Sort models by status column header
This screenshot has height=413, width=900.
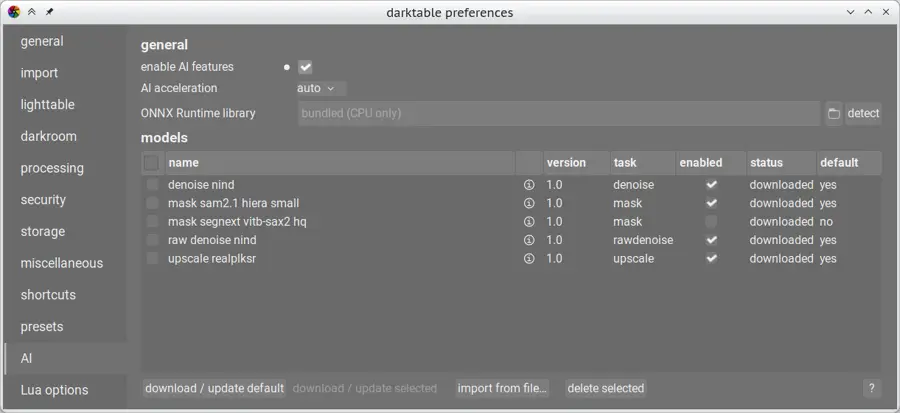point(781,163)
